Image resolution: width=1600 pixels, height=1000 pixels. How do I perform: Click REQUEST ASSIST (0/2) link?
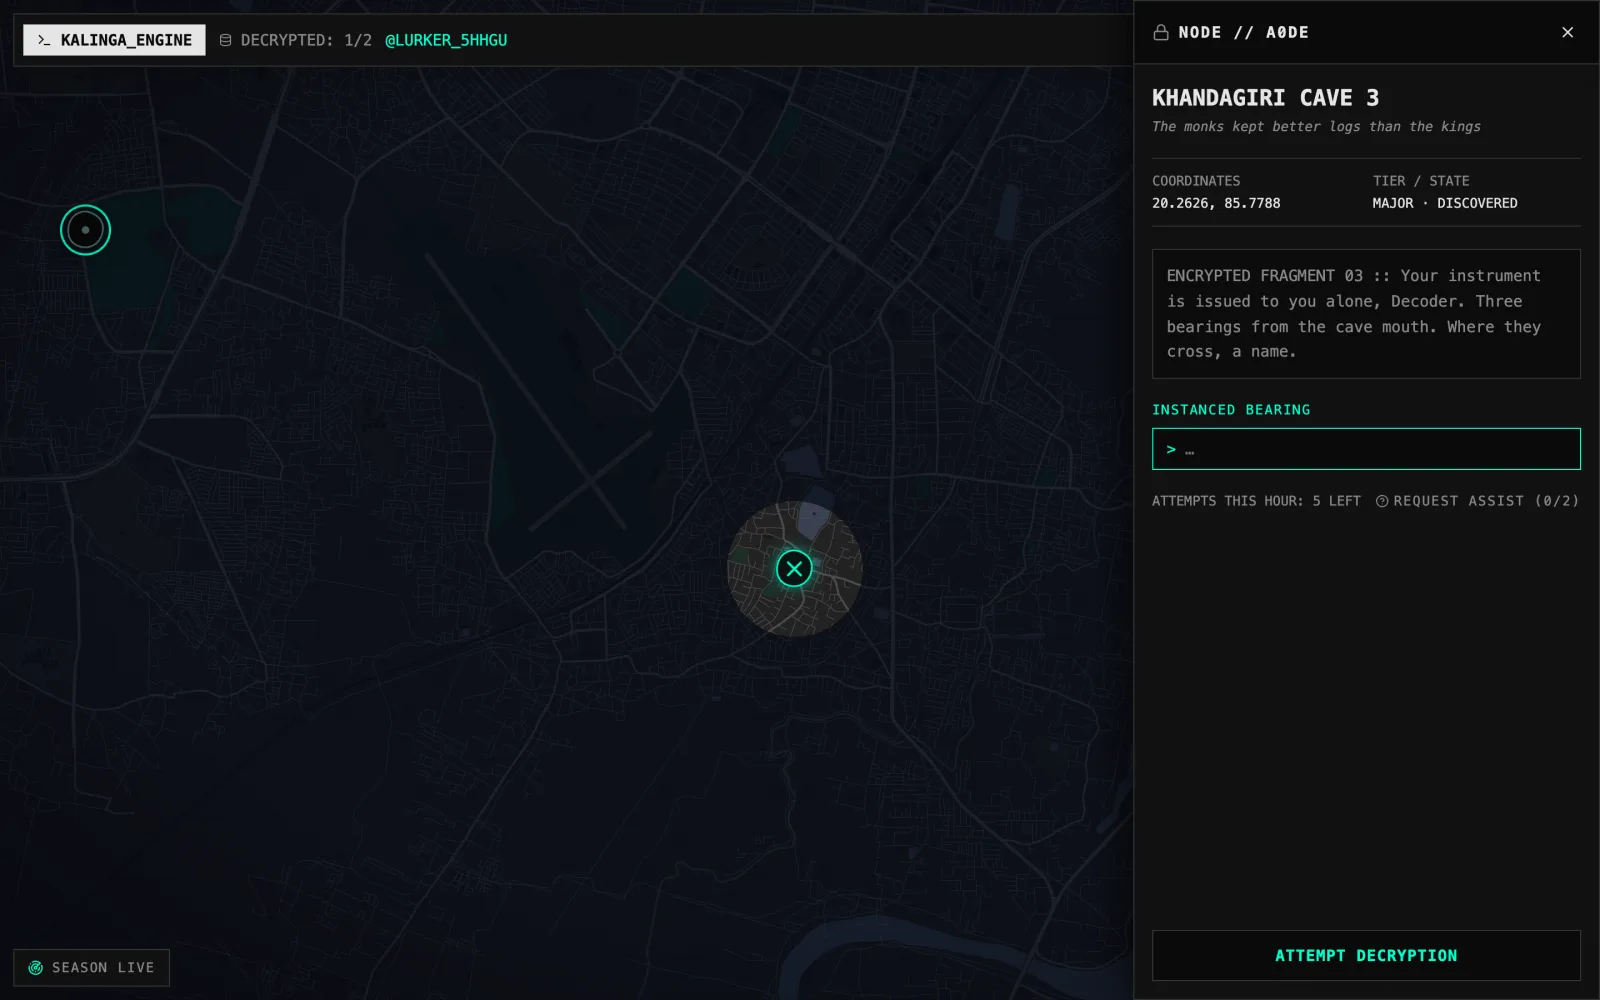click(x=1477, y=501)
